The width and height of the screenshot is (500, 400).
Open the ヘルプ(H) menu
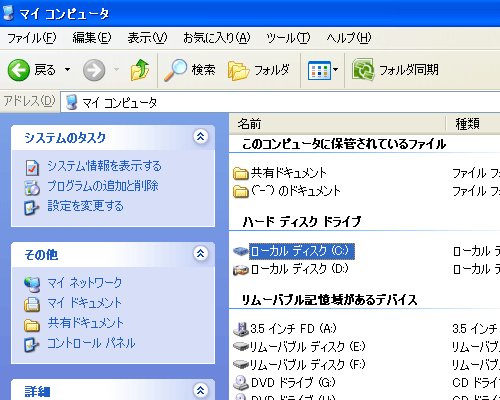pos(349,38)
